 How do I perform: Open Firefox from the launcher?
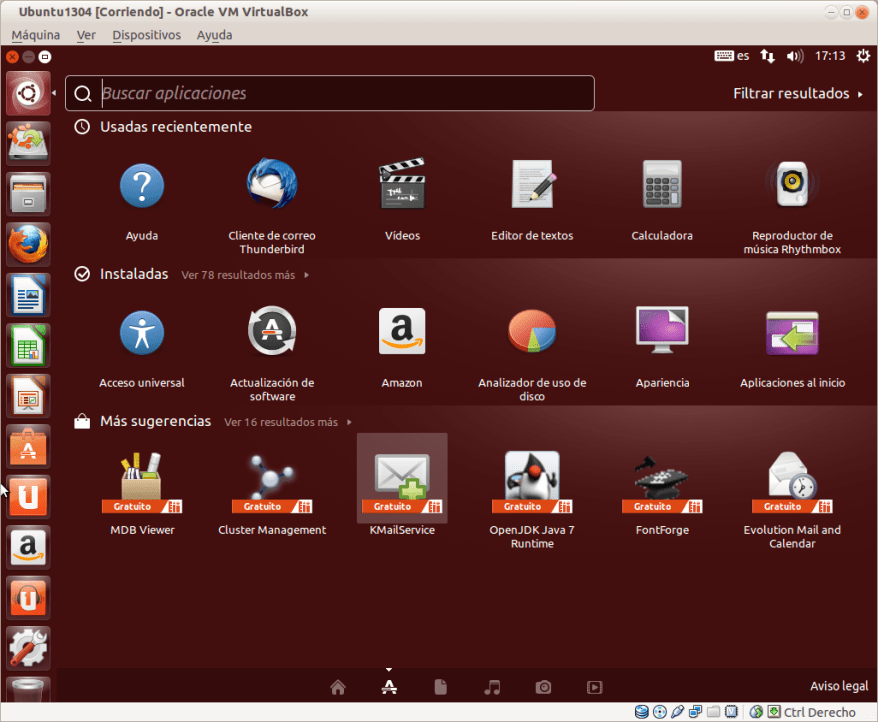pyautogui.click(x=28, y=244)
